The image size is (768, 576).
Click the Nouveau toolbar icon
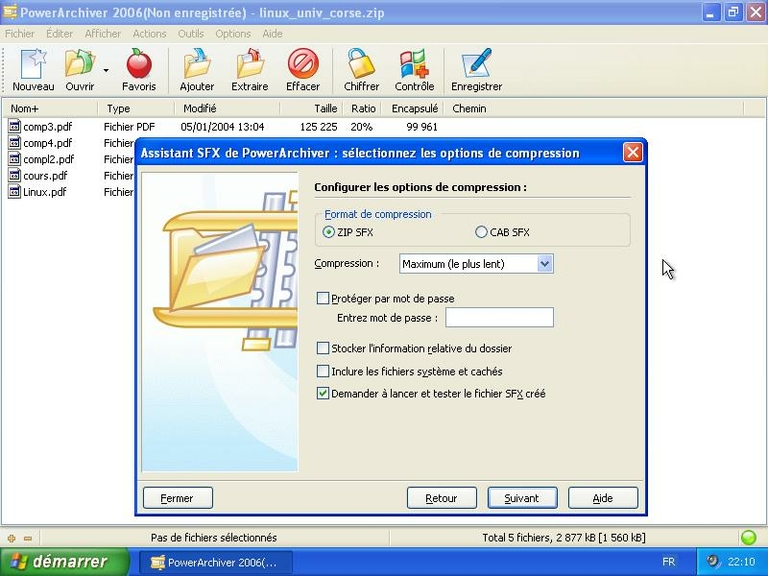coord(33,64)
